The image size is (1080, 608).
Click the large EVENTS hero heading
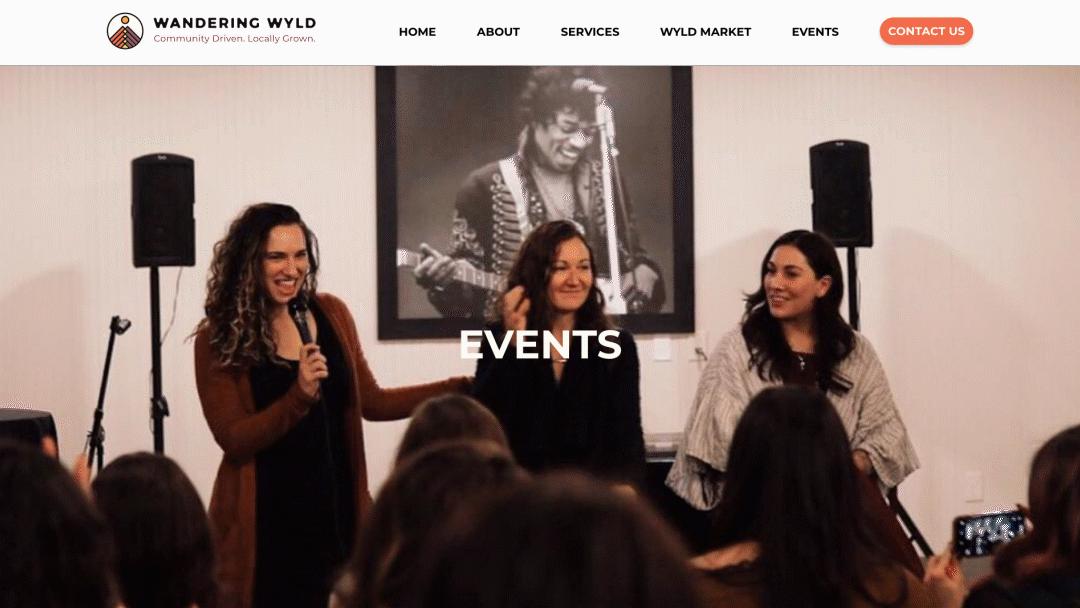point(540,344)
